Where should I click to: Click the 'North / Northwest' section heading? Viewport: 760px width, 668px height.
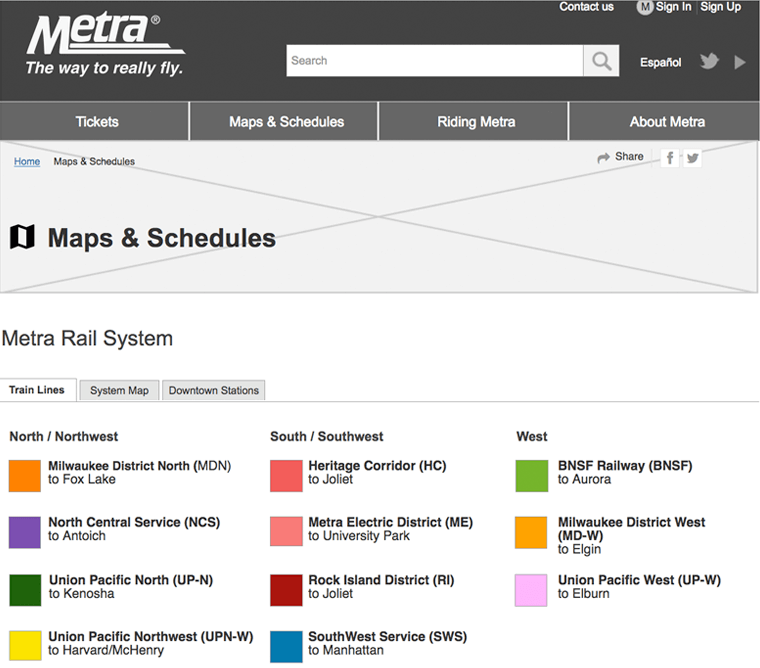click(x=63, y=436)
